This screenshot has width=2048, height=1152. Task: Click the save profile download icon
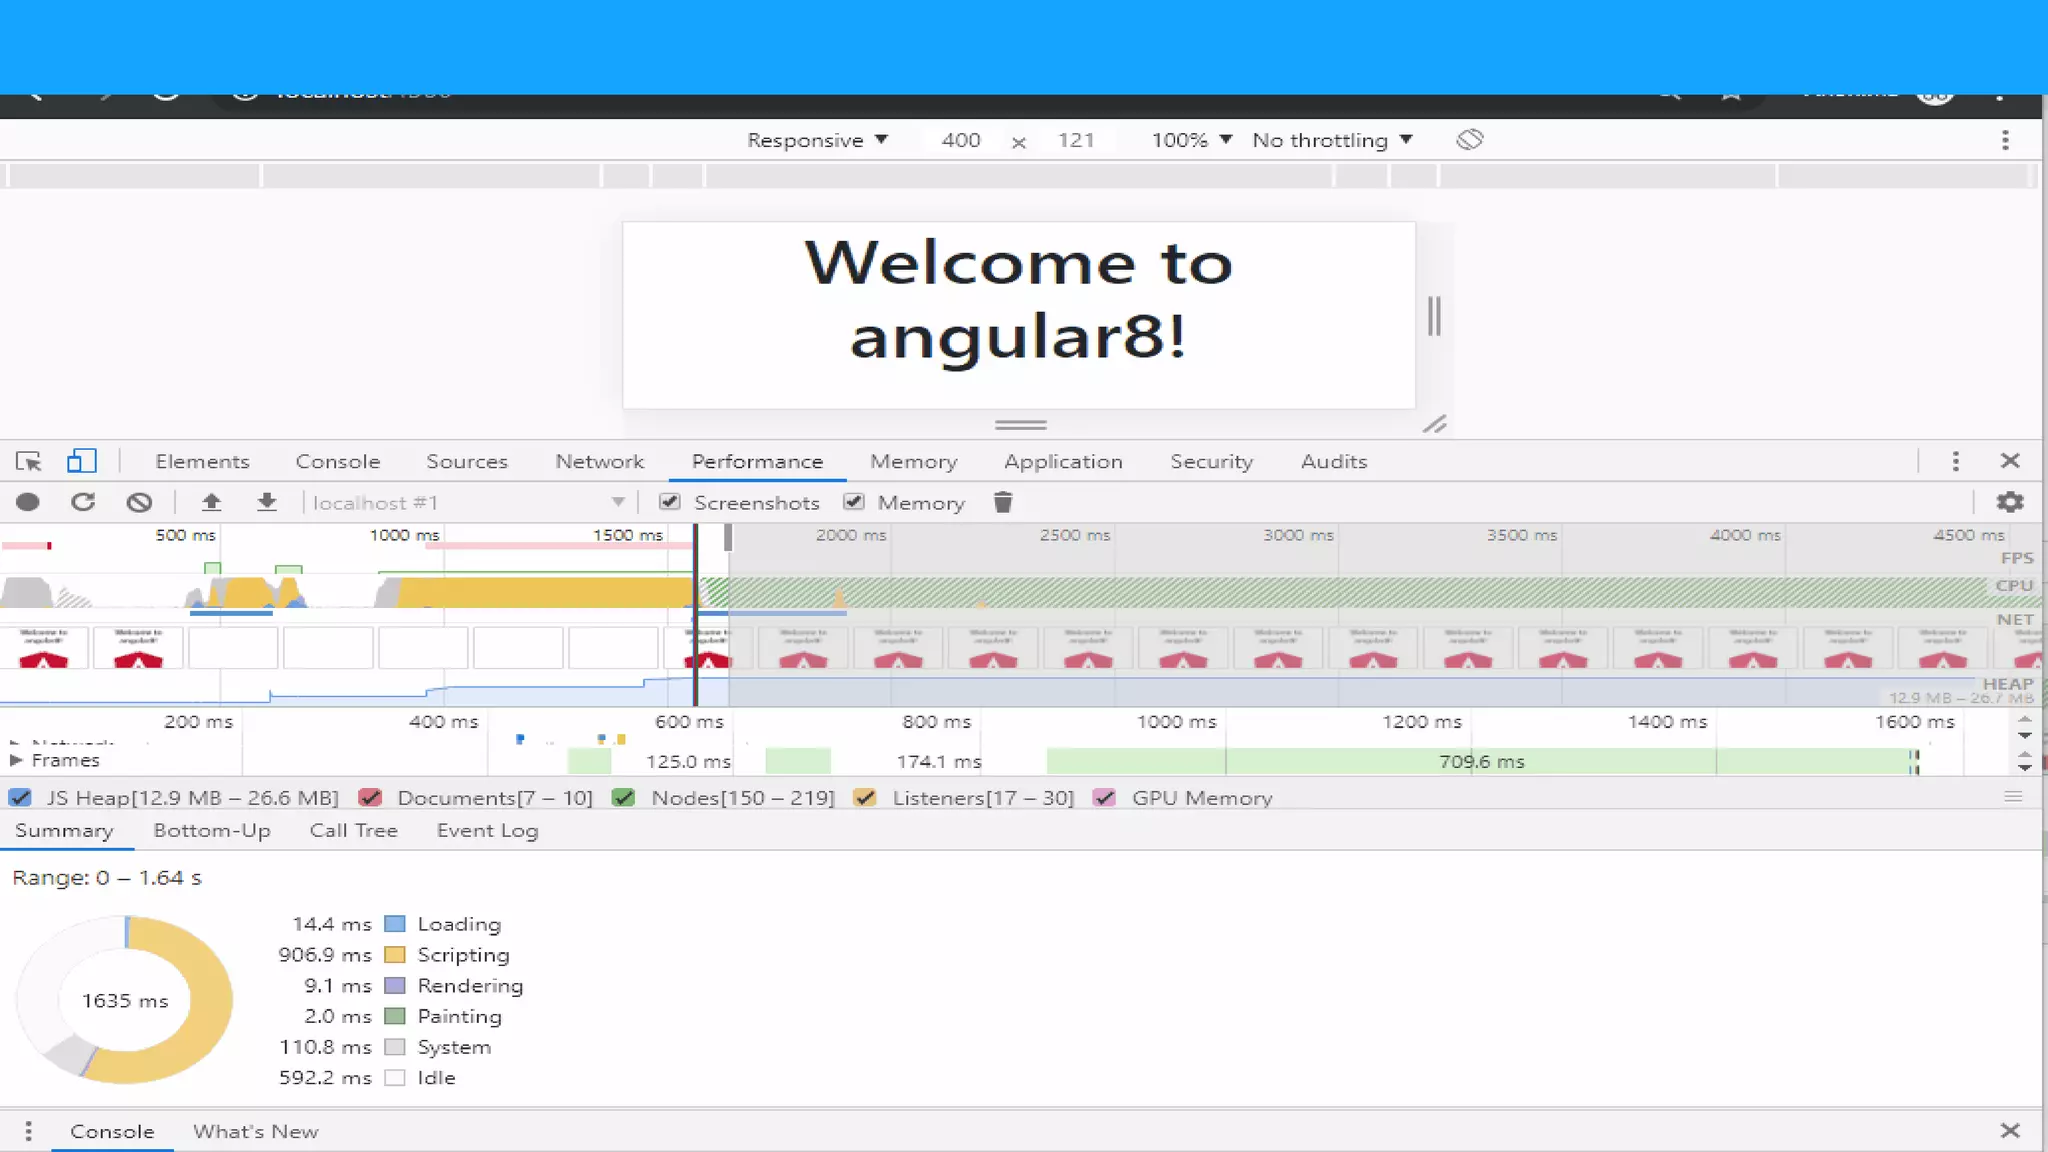266,502
